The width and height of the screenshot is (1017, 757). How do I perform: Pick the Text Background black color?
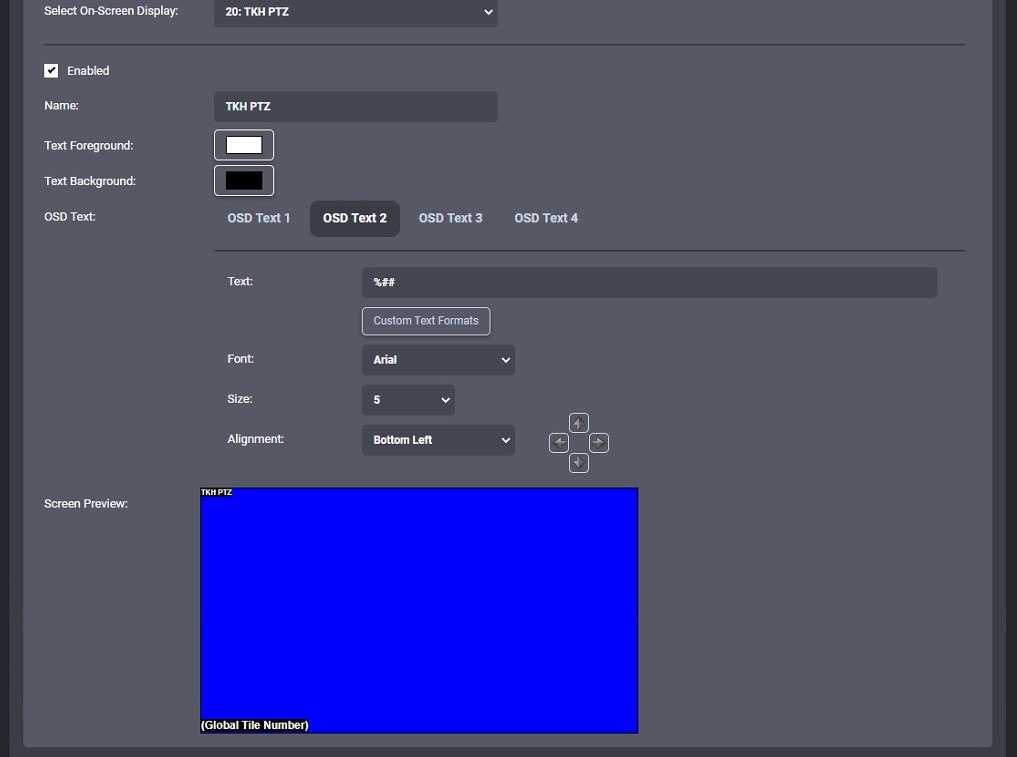pos(244,181)
